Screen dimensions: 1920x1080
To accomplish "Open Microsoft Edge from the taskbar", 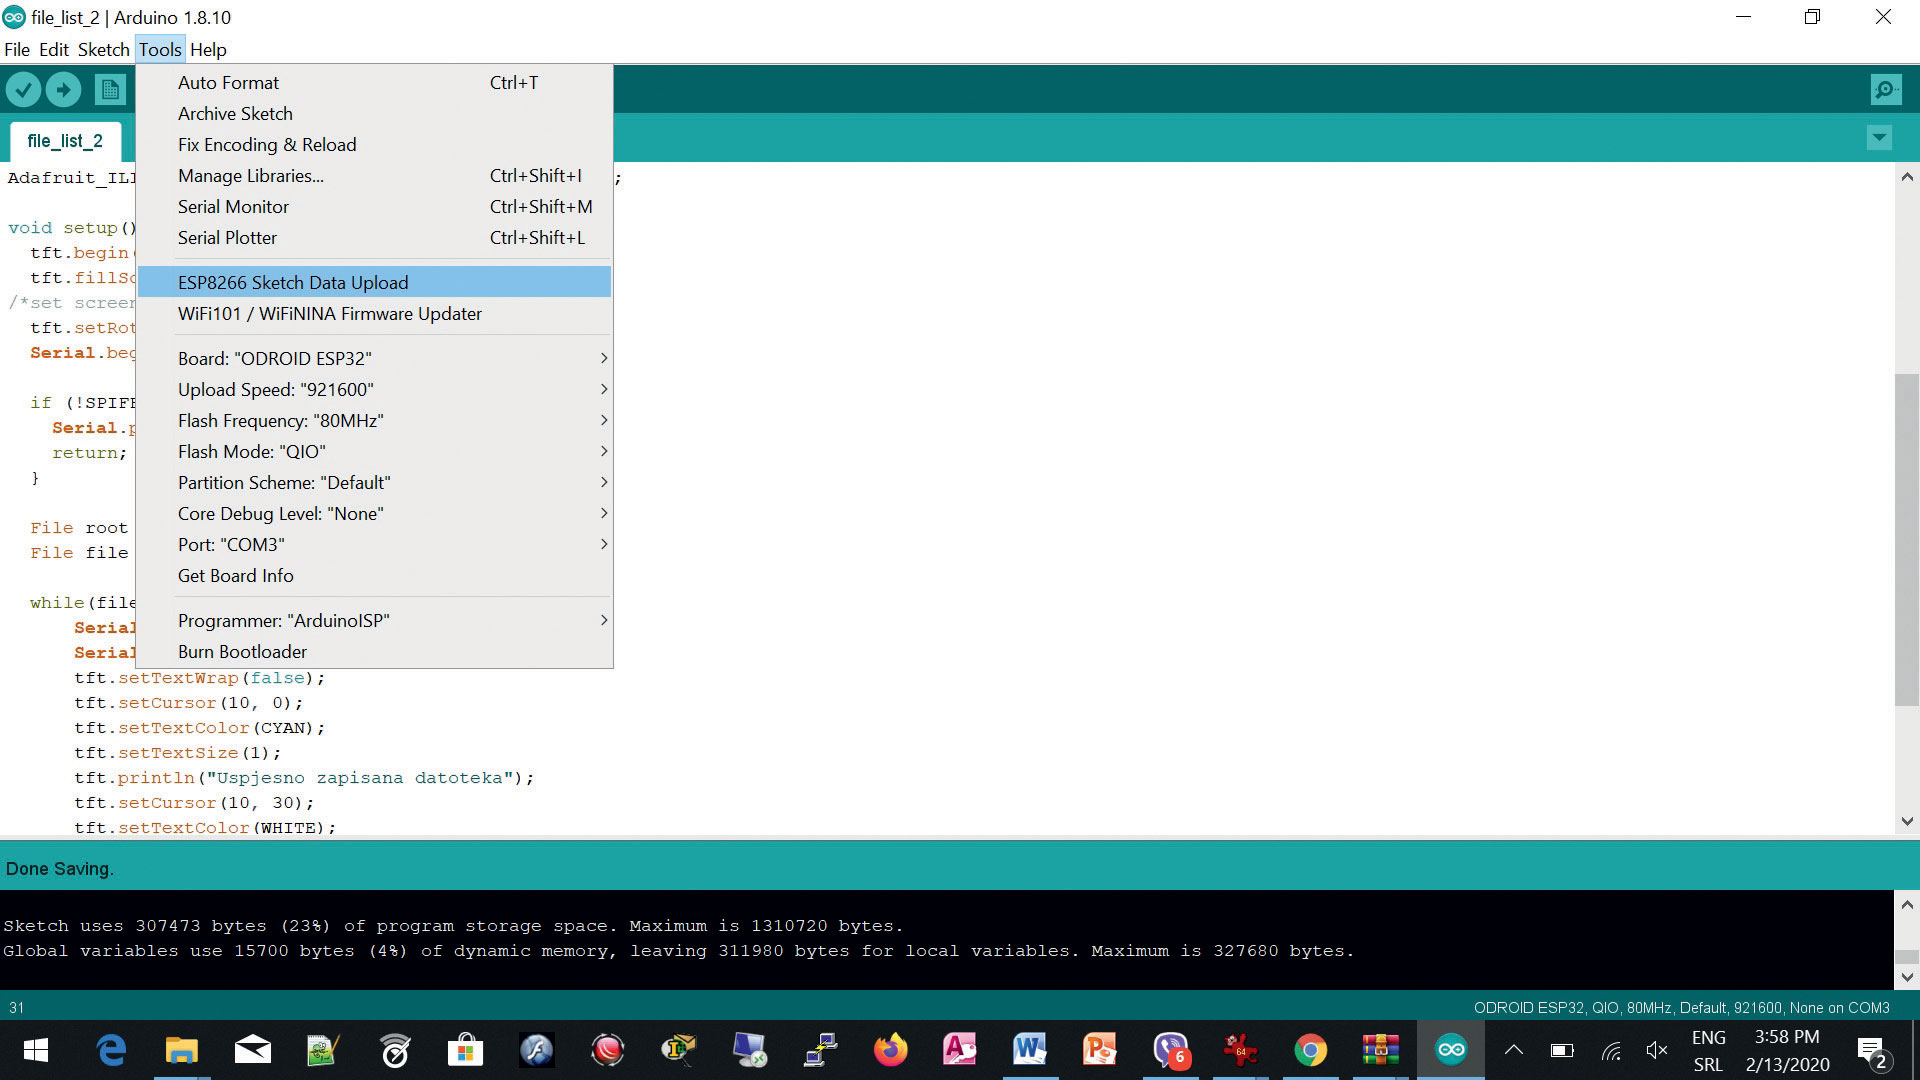I will (111, 1050).
